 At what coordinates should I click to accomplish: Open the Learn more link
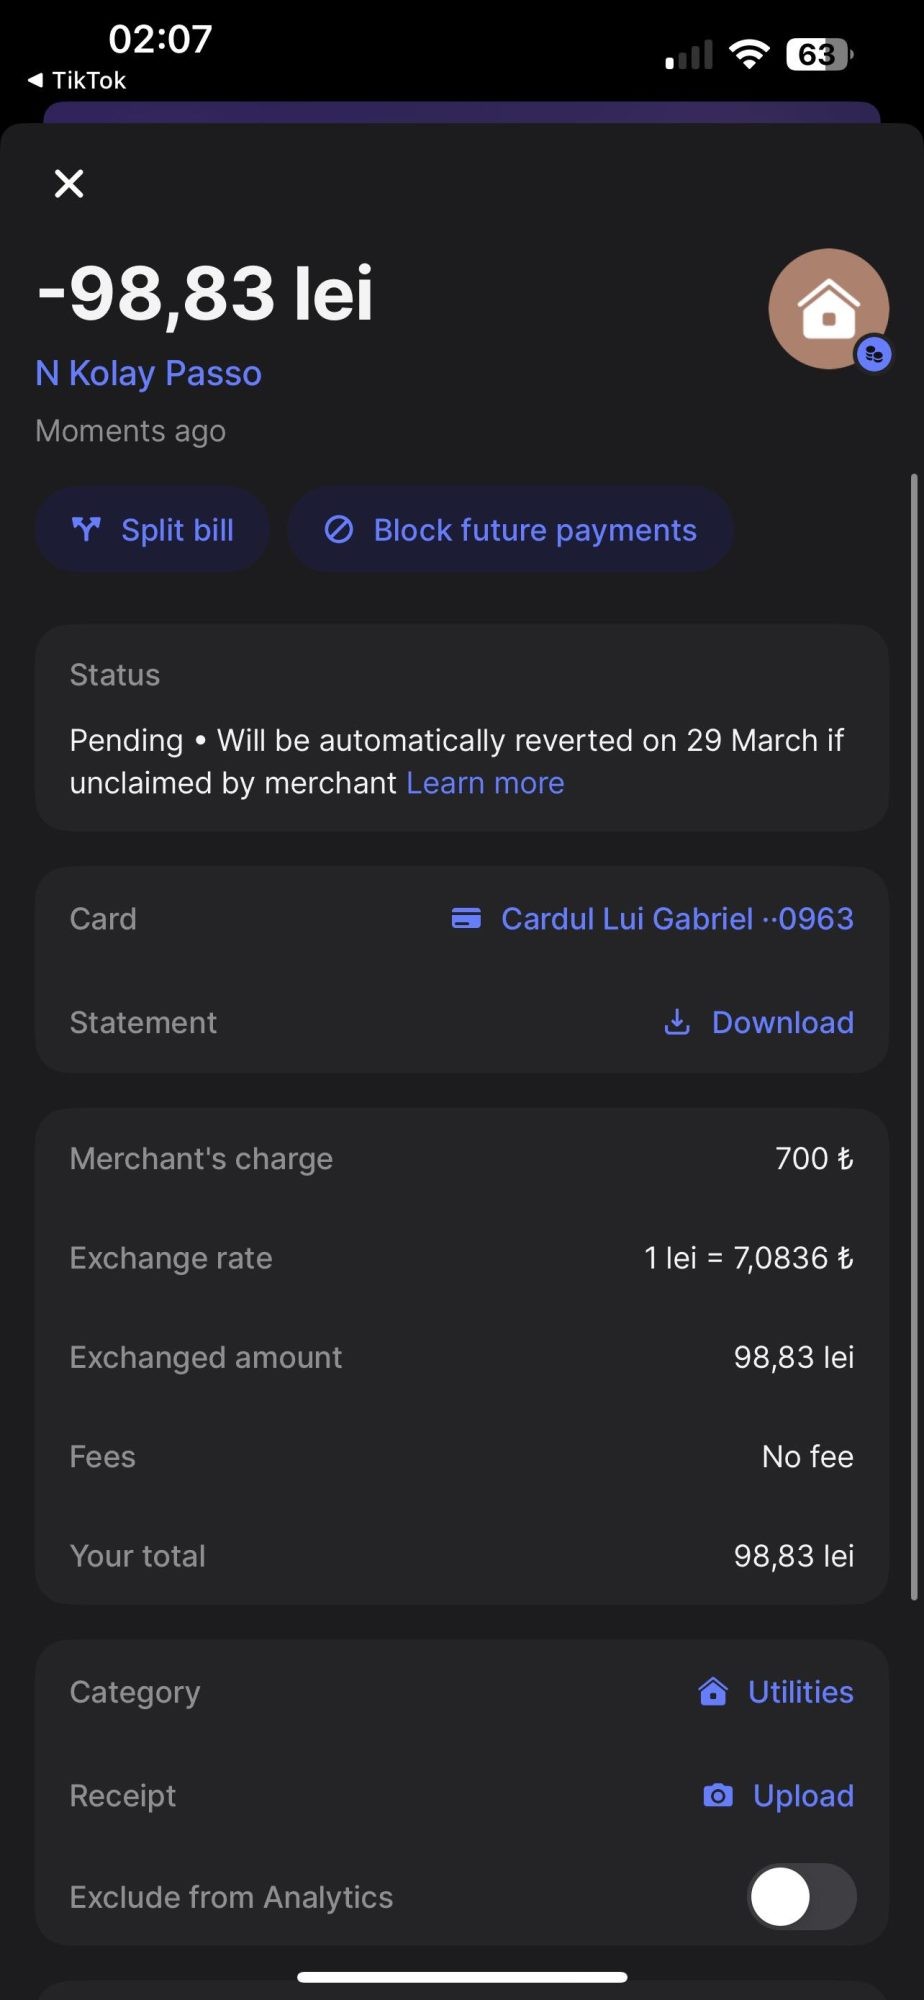coord(485,783)
